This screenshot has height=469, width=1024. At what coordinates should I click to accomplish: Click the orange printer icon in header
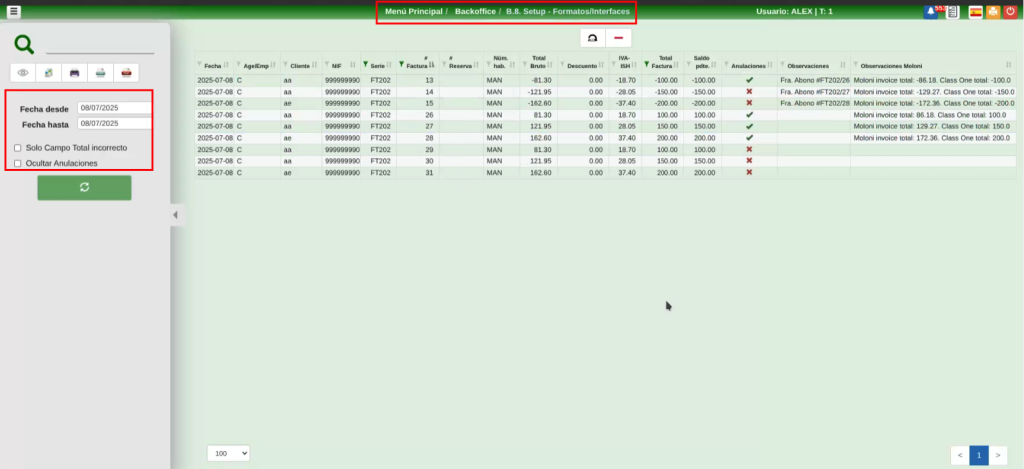coord(993,12)
